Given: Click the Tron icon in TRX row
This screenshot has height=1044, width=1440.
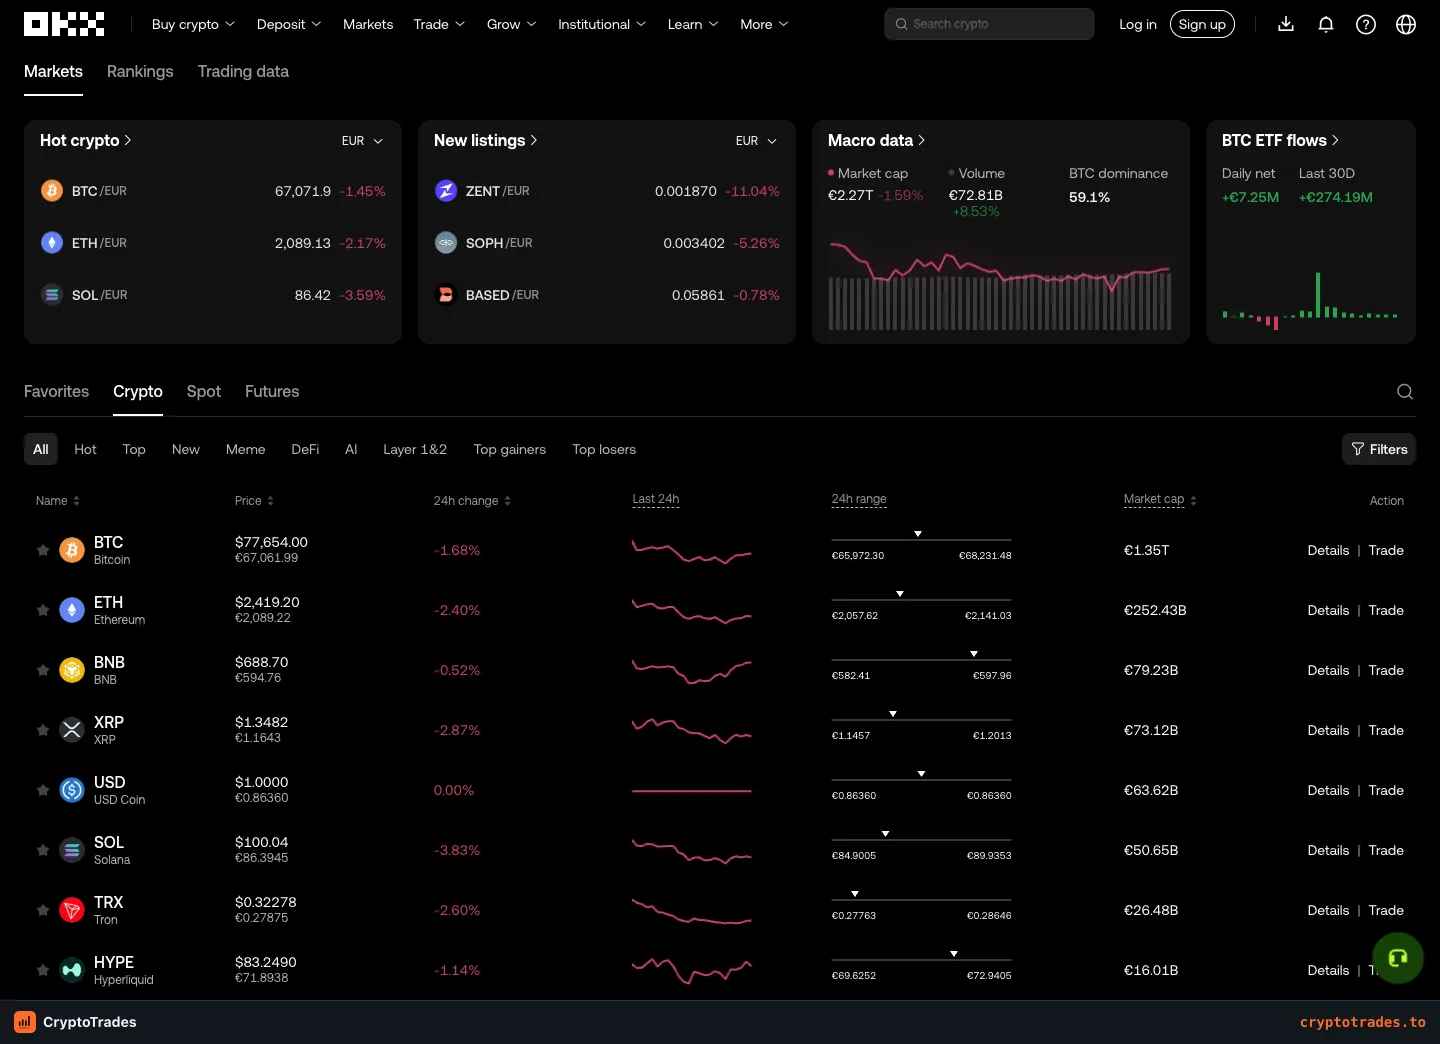Looking at the screenshot, I should (72, 910).
